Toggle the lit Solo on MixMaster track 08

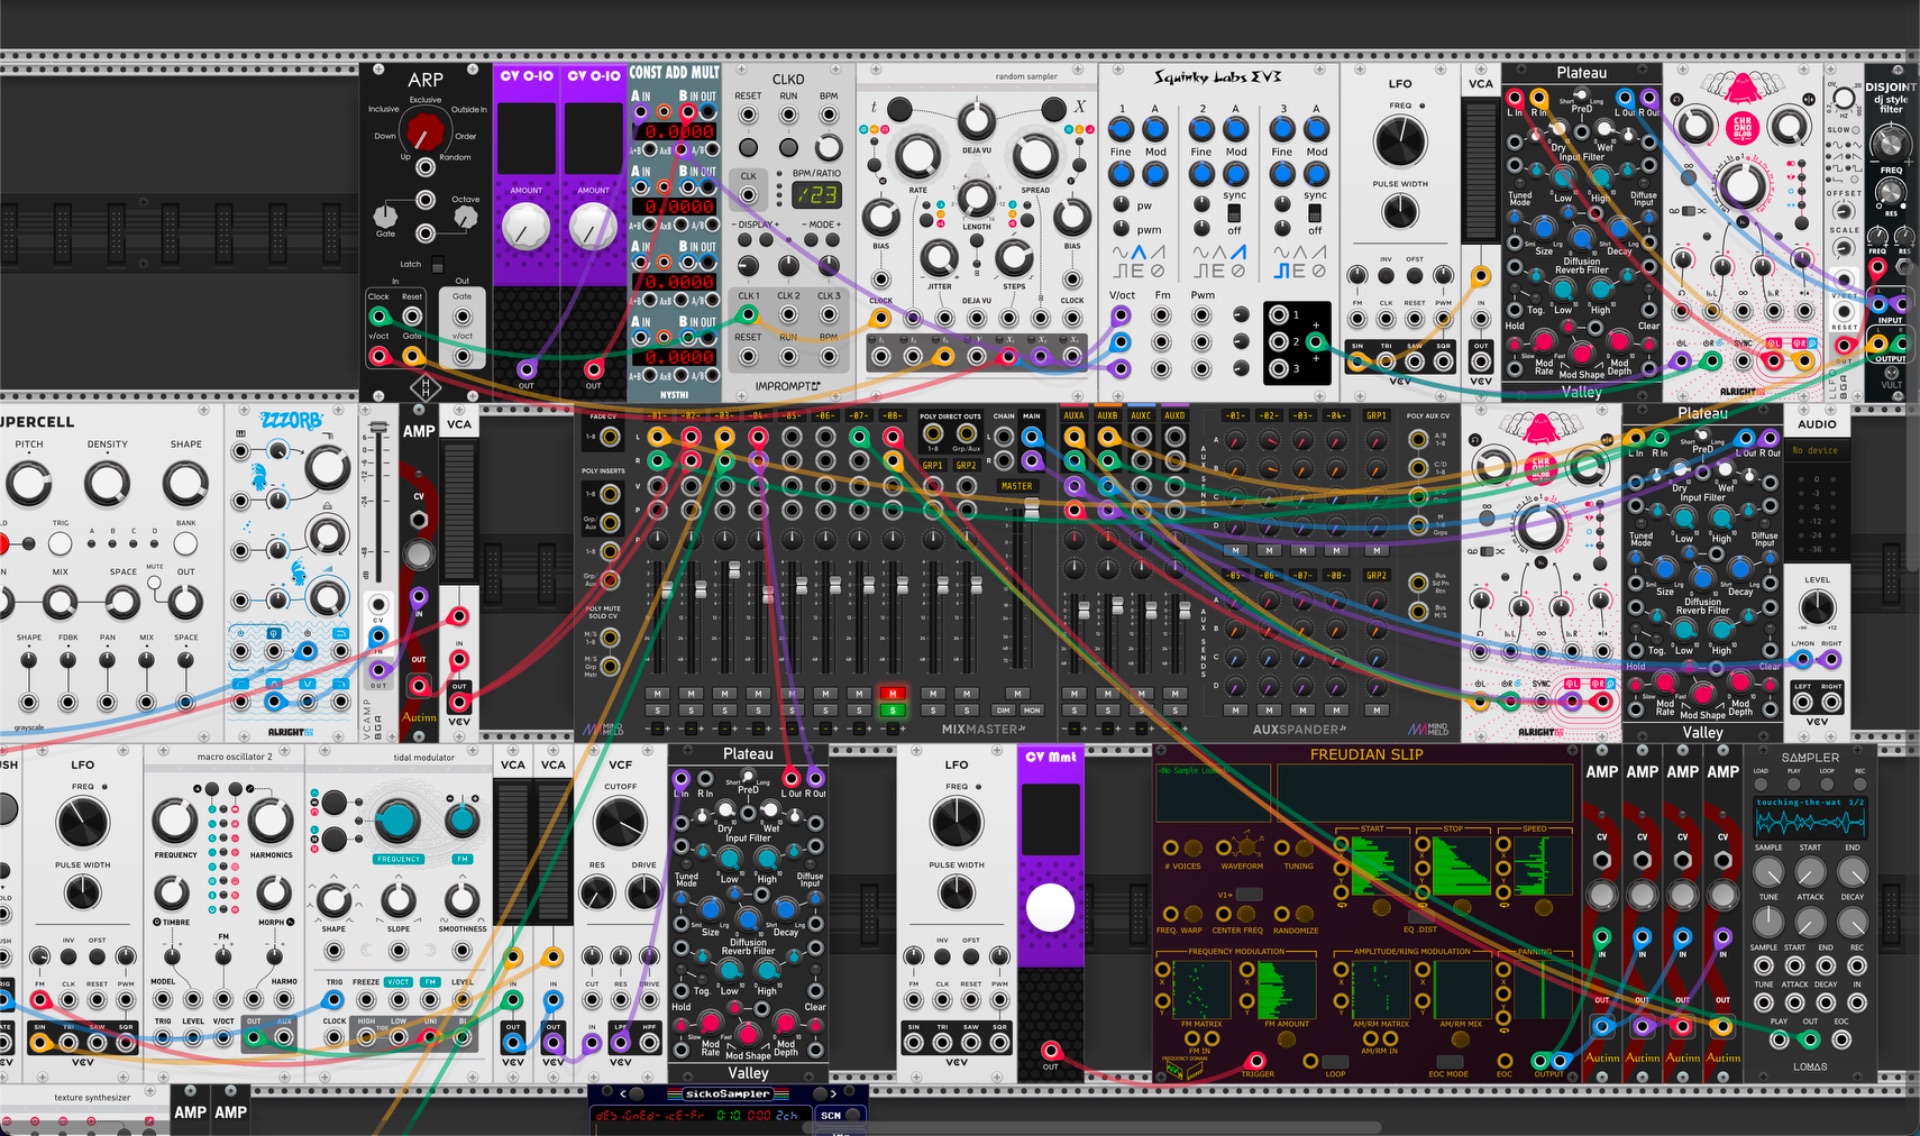pyautogui.click(x=892, y=710)
